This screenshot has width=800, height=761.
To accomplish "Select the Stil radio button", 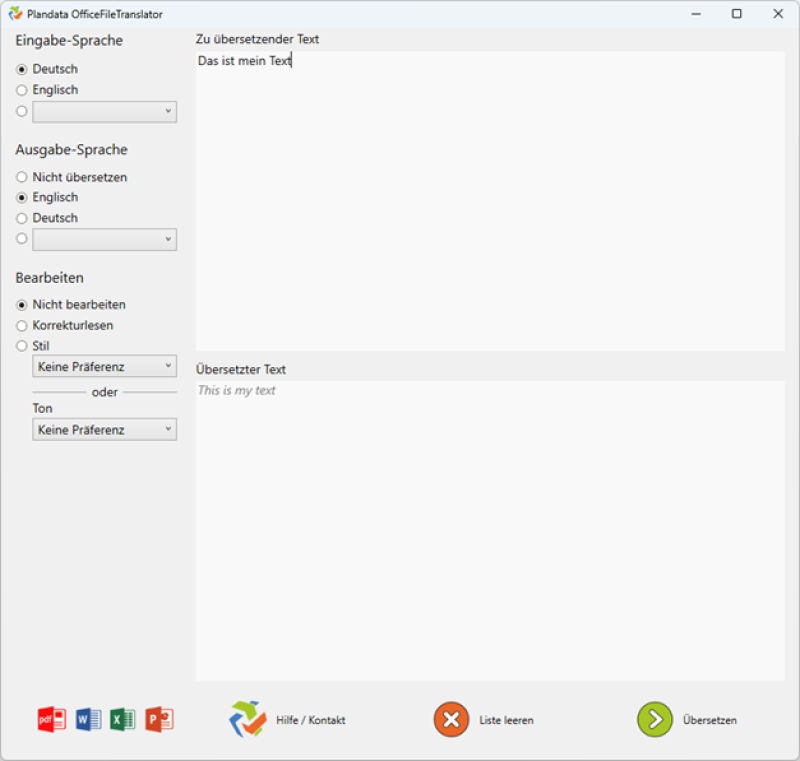I will click(22, 346).
